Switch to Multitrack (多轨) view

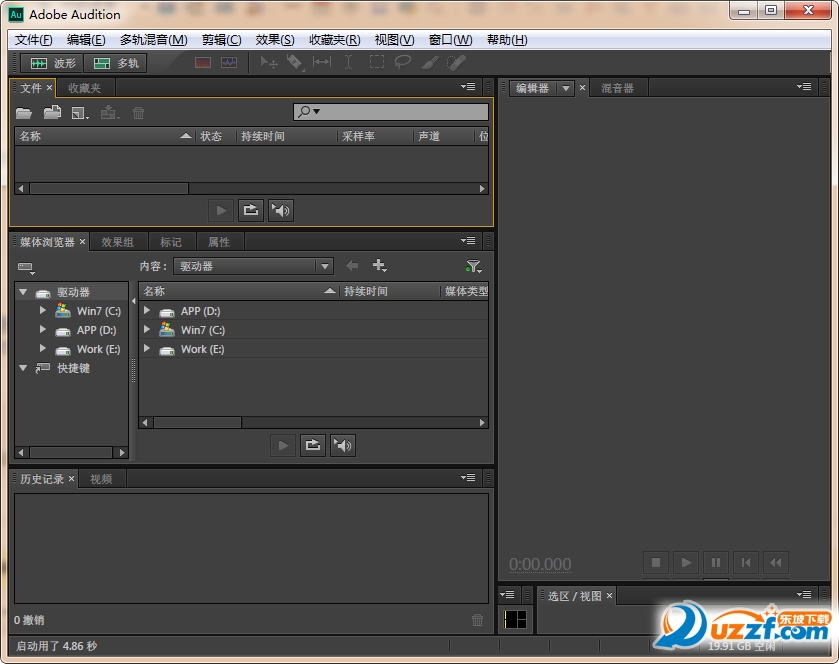tap(115, 63)
